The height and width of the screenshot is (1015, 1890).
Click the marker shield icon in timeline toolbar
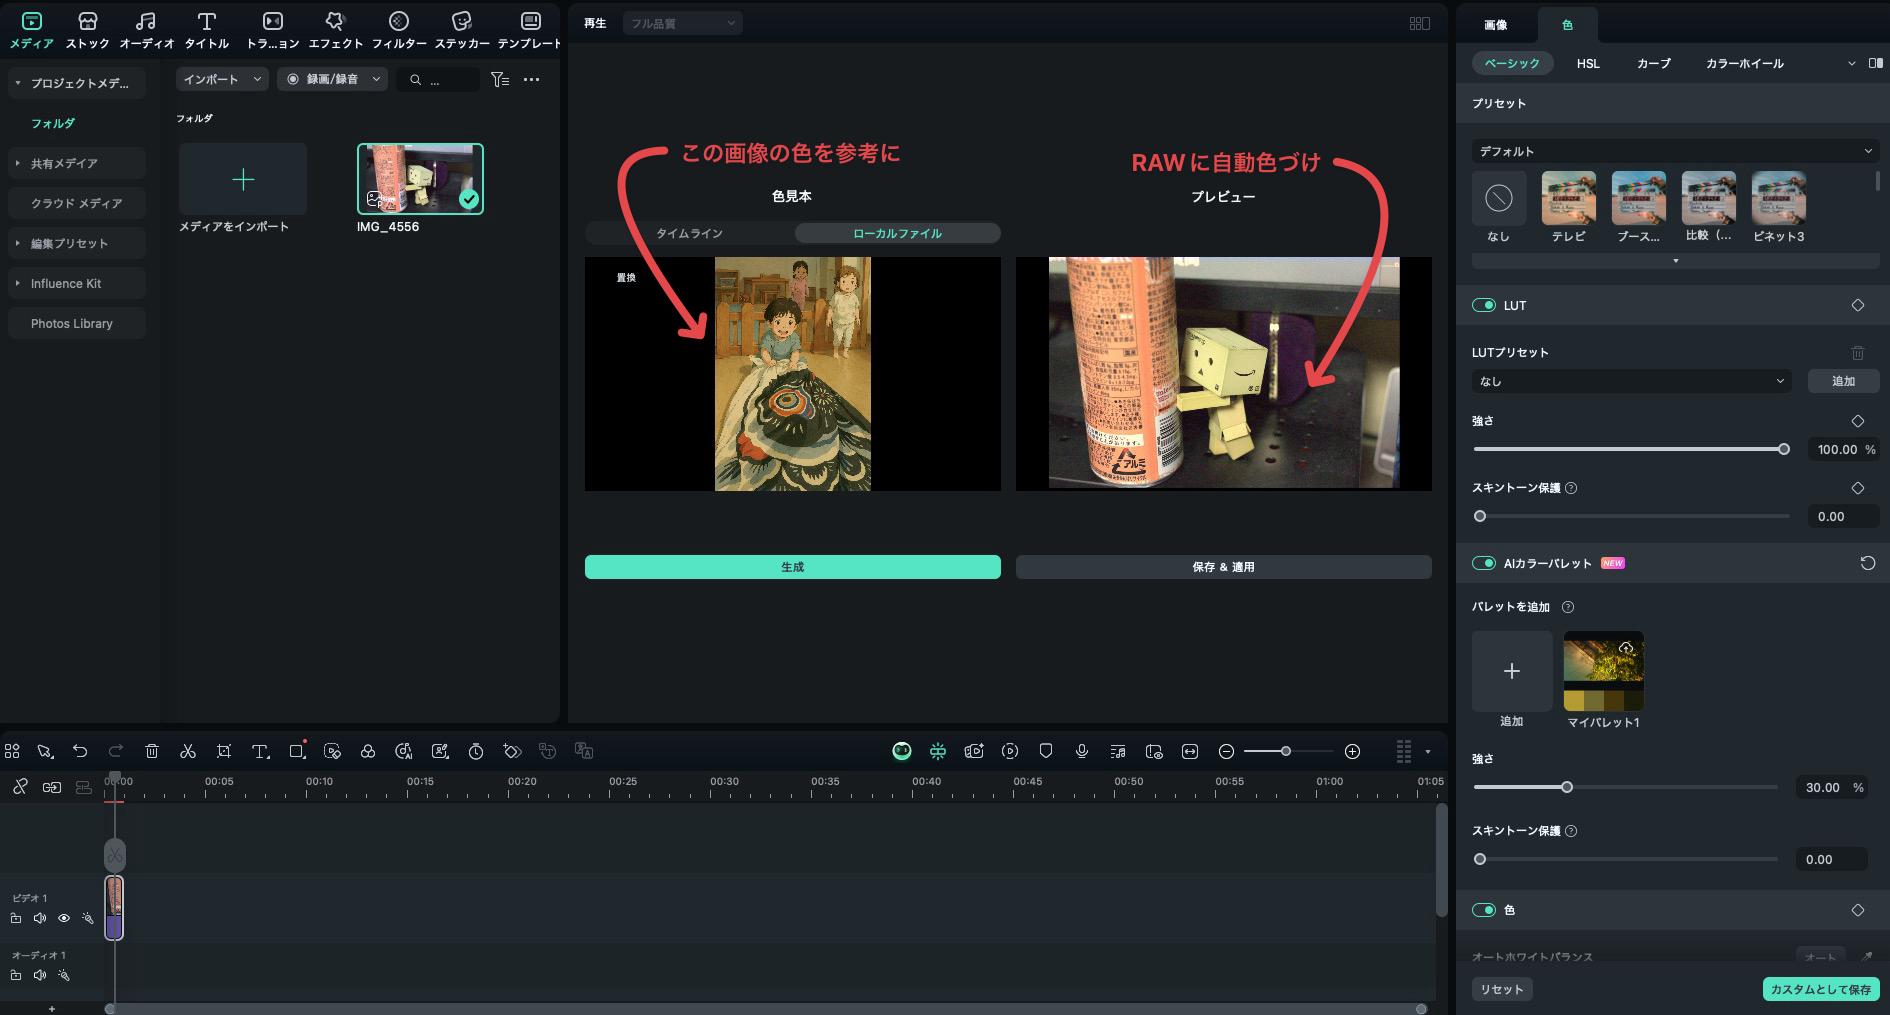(x=1046, y=751)
